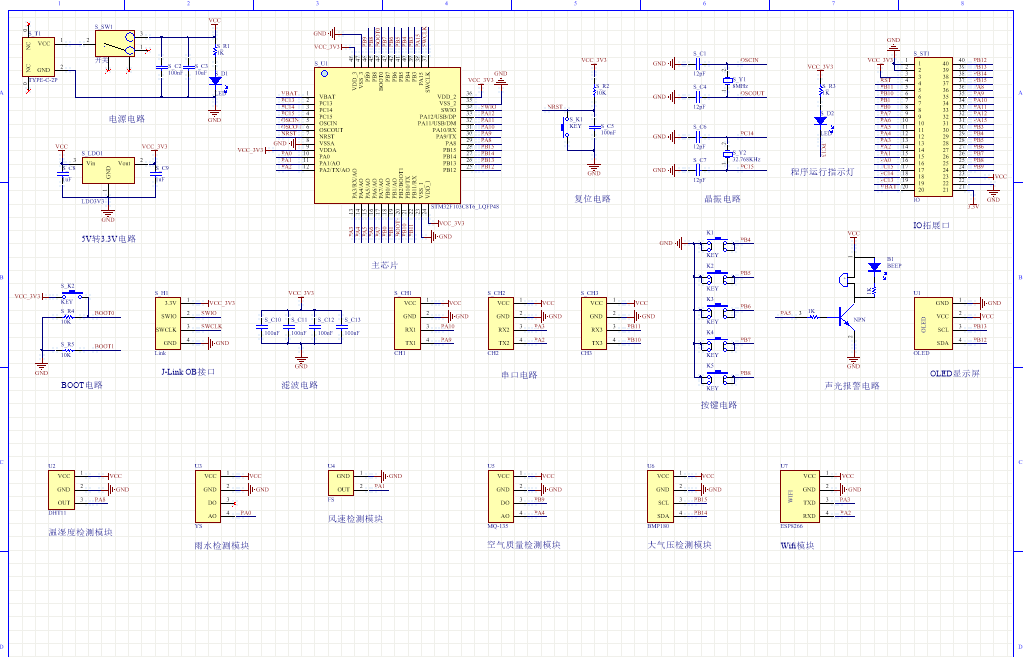Viewport: 1023px width, 657px height.
Task: Select the "电源电路" title label
Action: (128, 118)
